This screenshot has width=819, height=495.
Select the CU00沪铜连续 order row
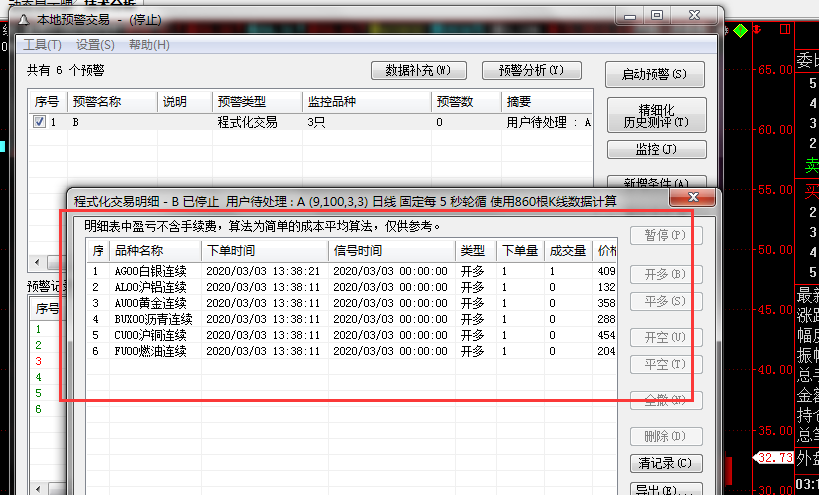click(150, 335)
